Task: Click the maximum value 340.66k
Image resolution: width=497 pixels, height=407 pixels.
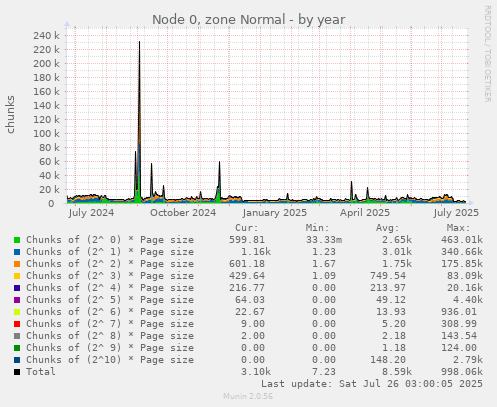Action: (462, 252)
